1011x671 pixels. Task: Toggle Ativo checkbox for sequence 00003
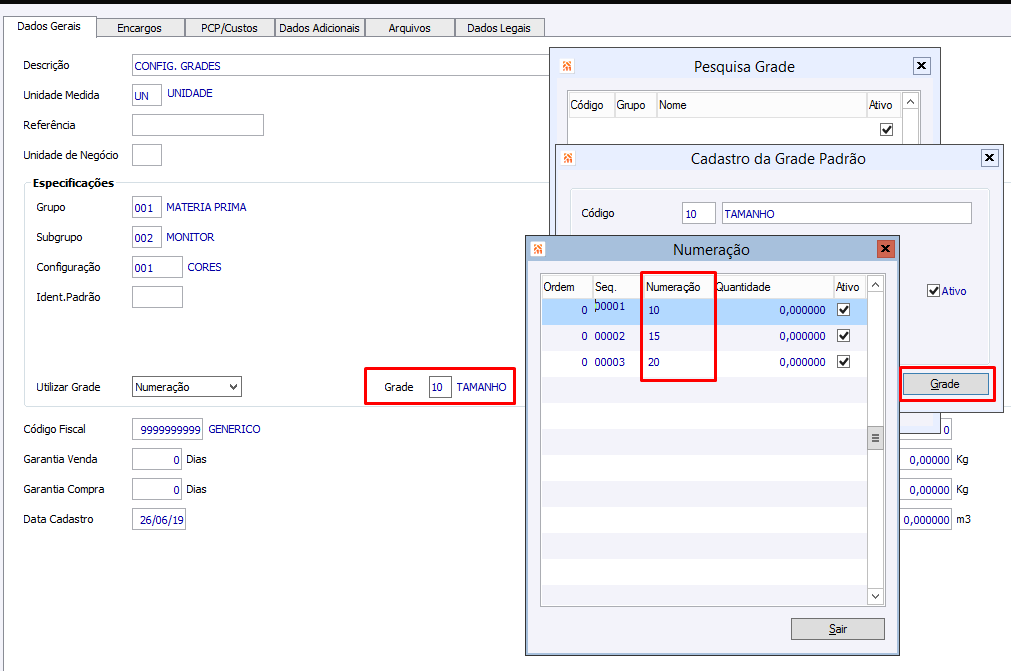pos(843,362)
